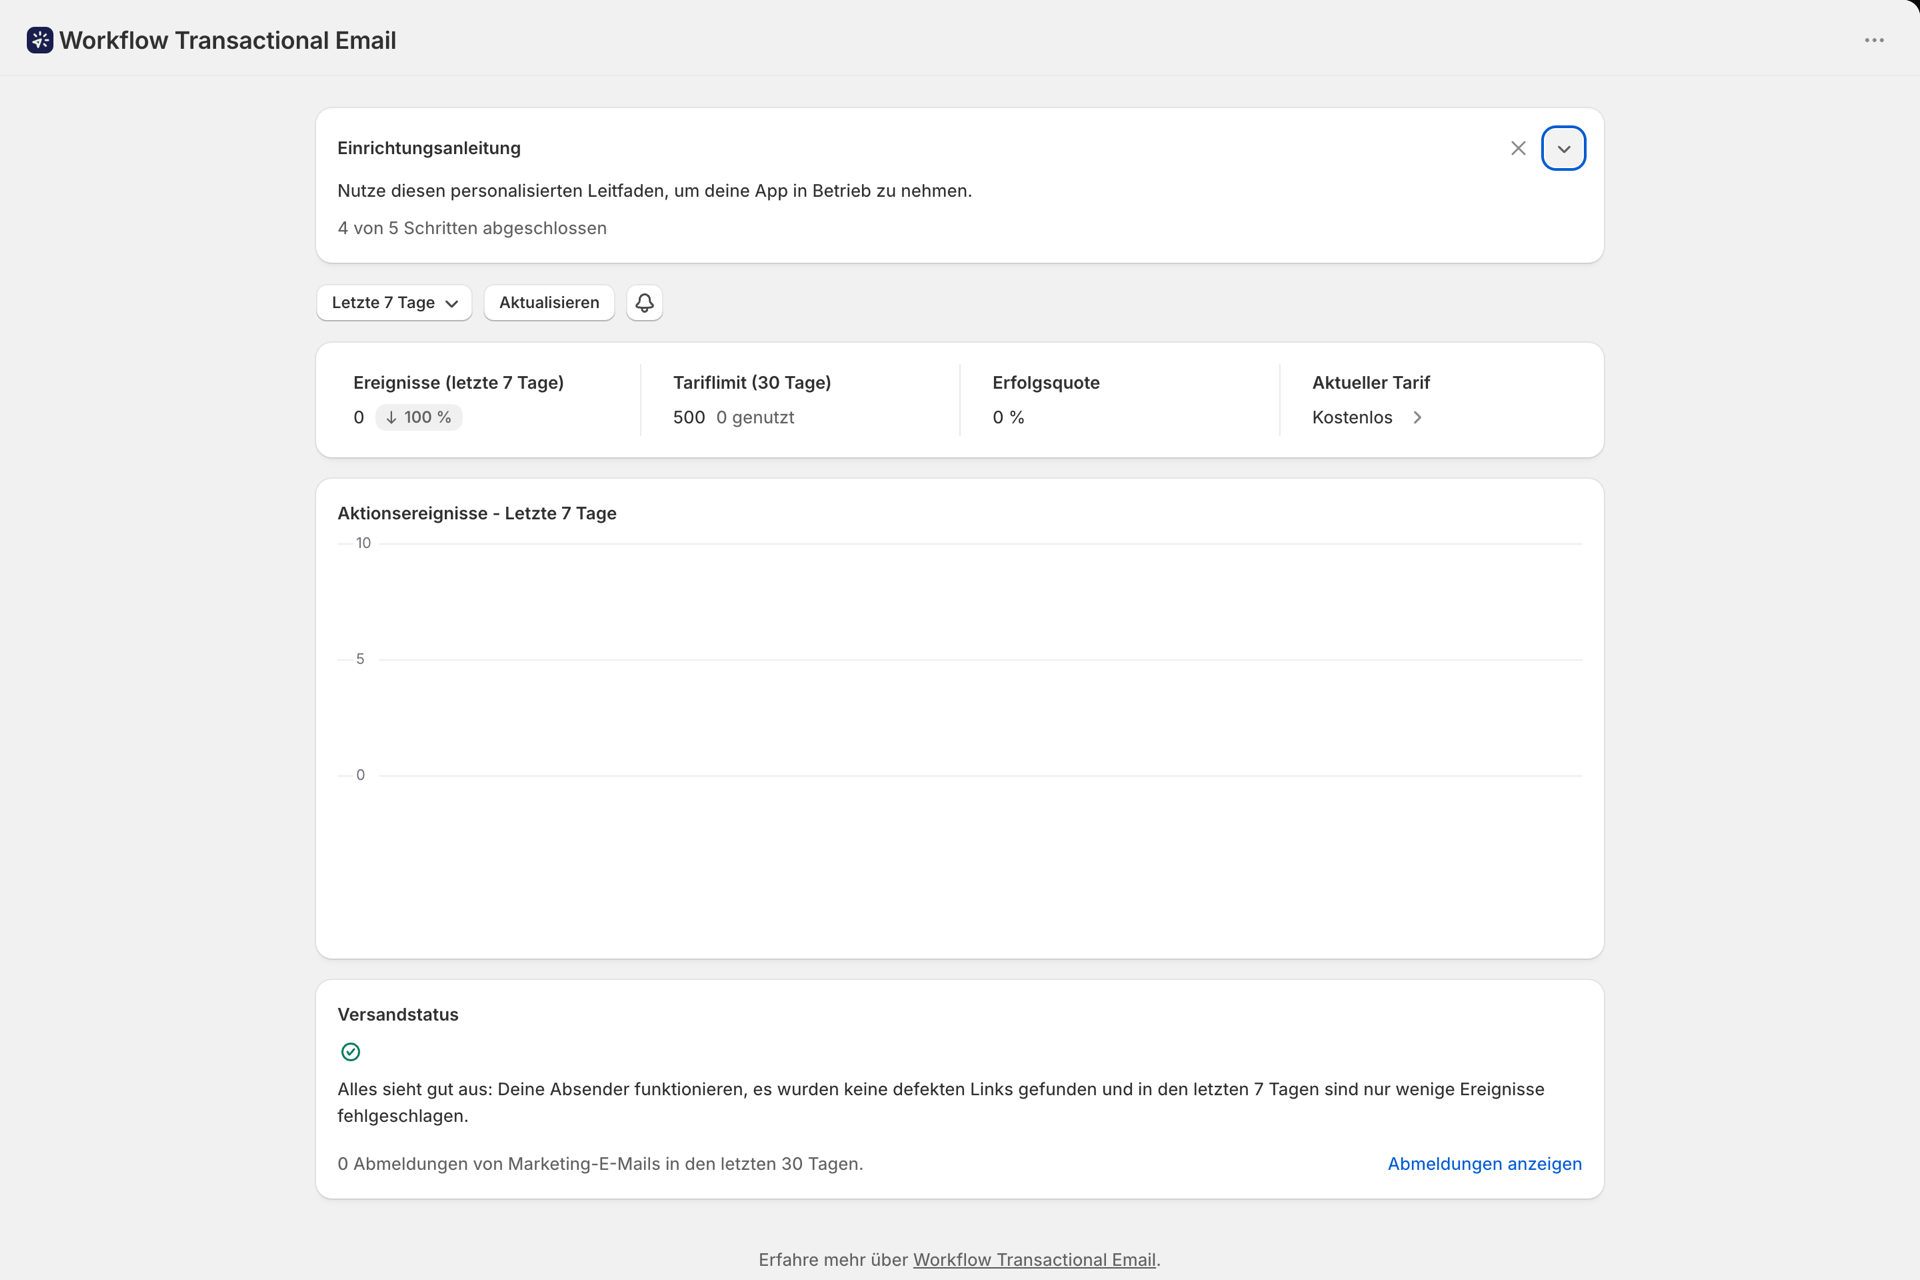Click the Aktualisieren button
This screenshot has height=1280, width=1920.
[x=549, y=303]
